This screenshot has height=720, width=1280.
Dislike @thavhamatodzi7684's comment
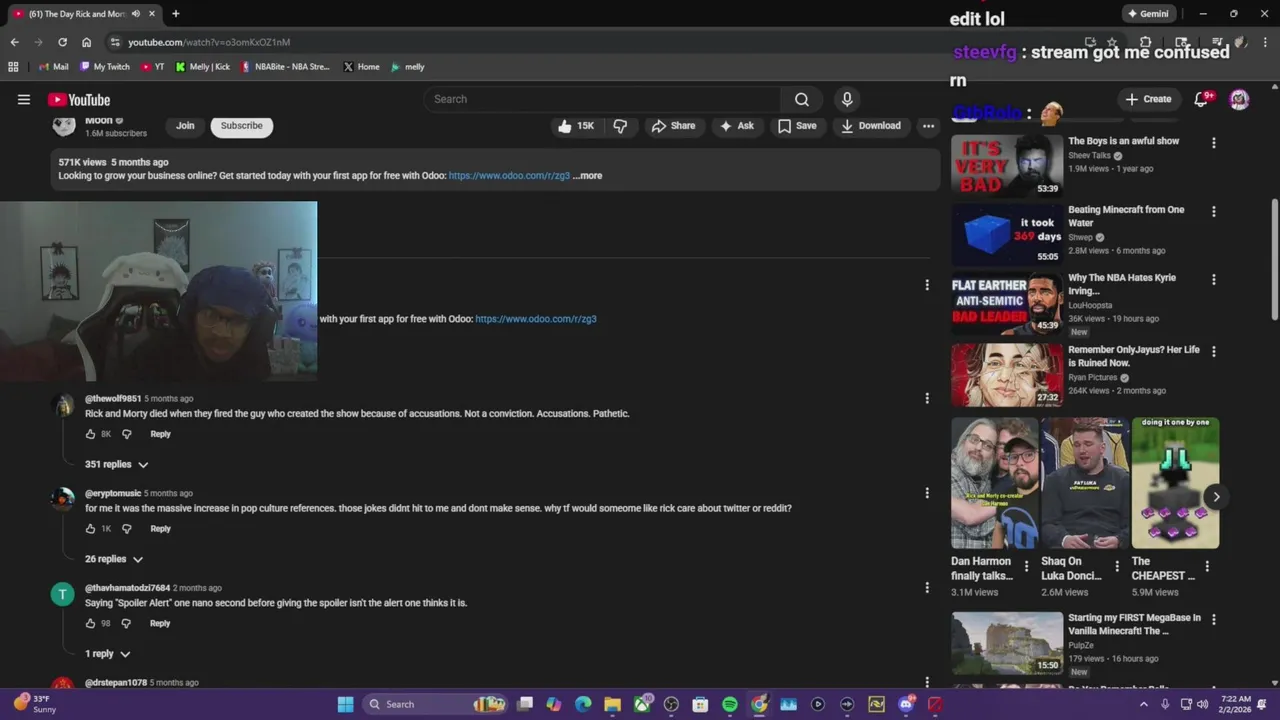[127, 623]
